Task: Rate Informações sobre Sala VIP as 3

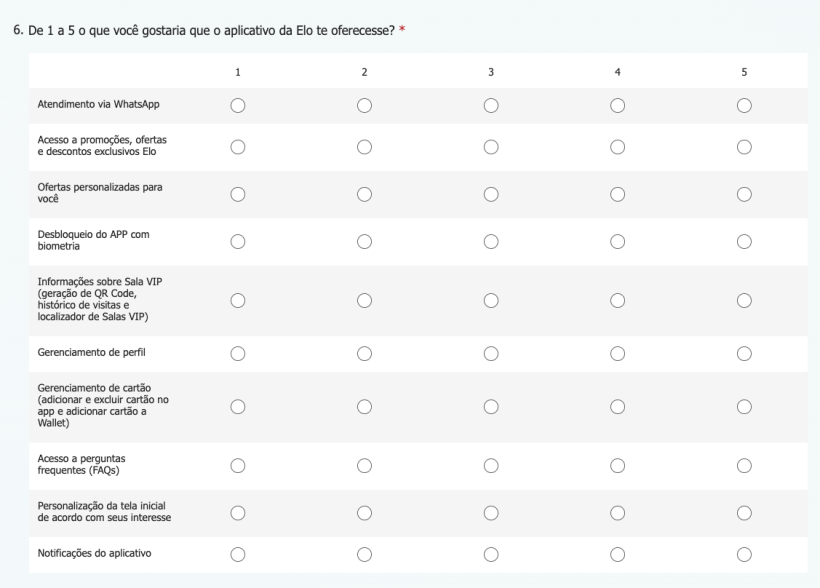Action: (491, 300)
